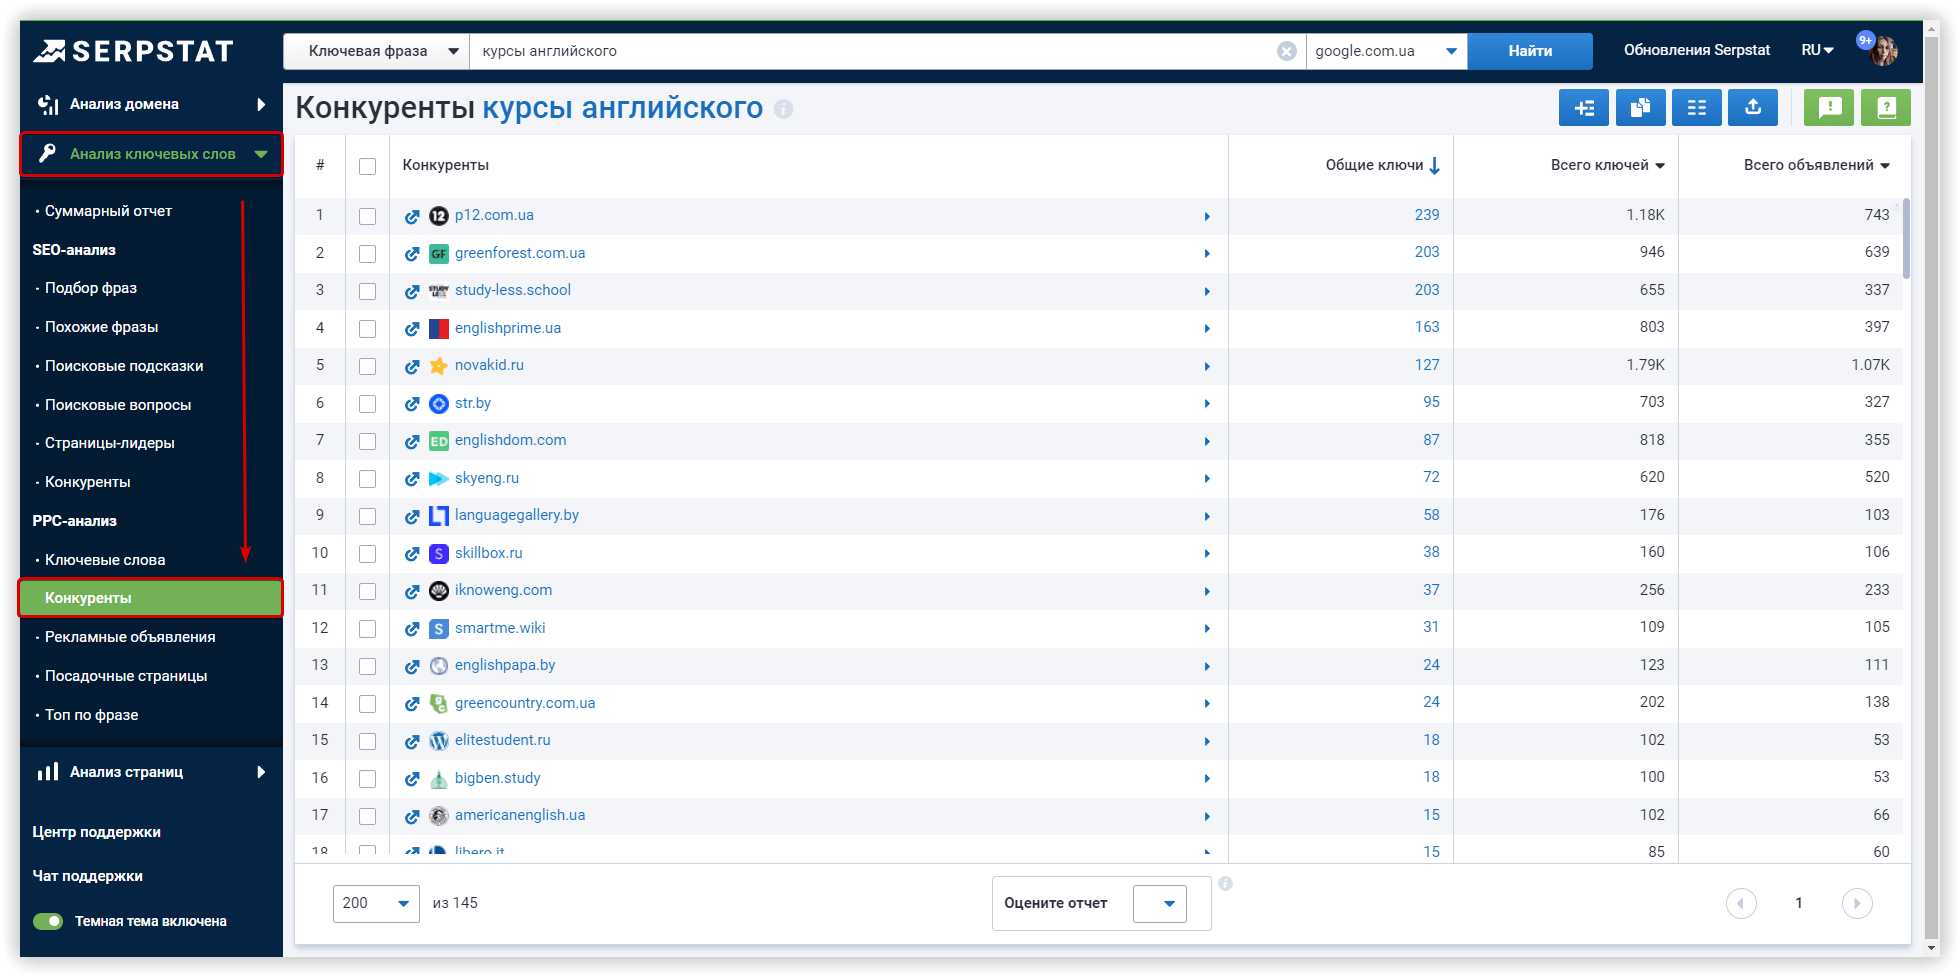Click the copy documents icon button
The height and width of the screenshot is (977, 1960).
[x=1640, y=108]
